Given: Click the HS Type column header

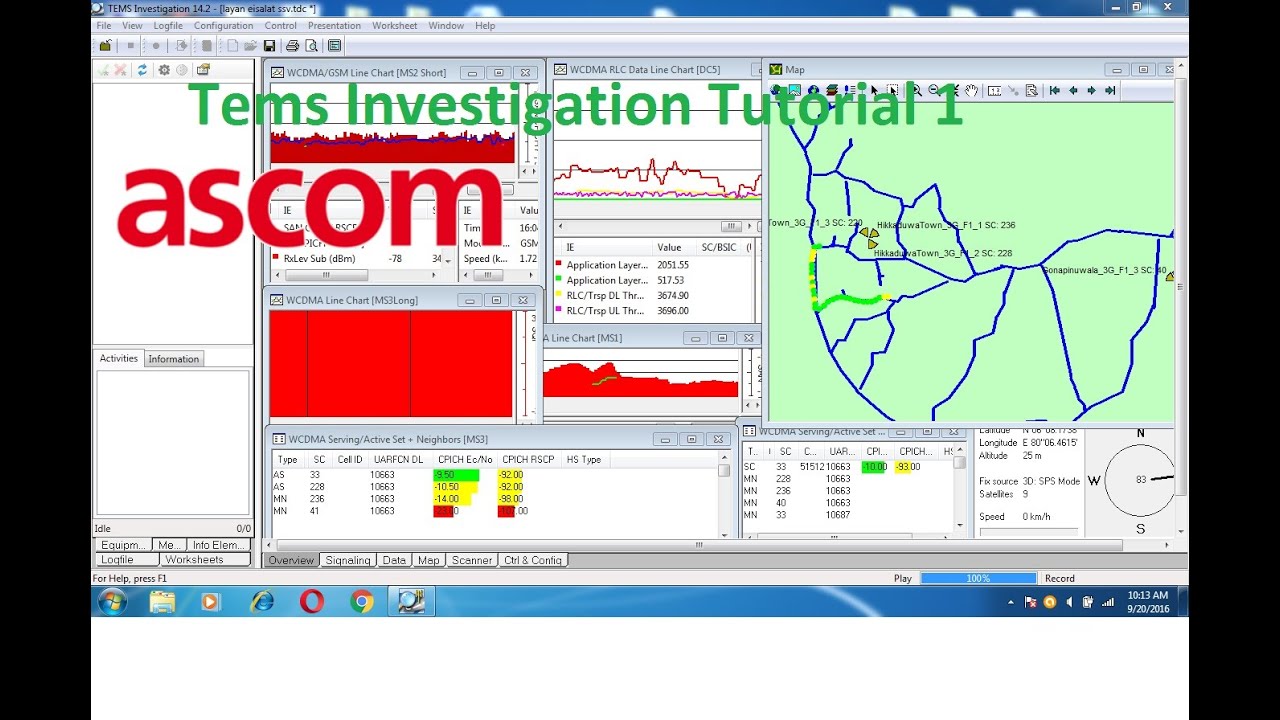Looking at the screenshot, I should pyautogui.click(x=584, y=459).
